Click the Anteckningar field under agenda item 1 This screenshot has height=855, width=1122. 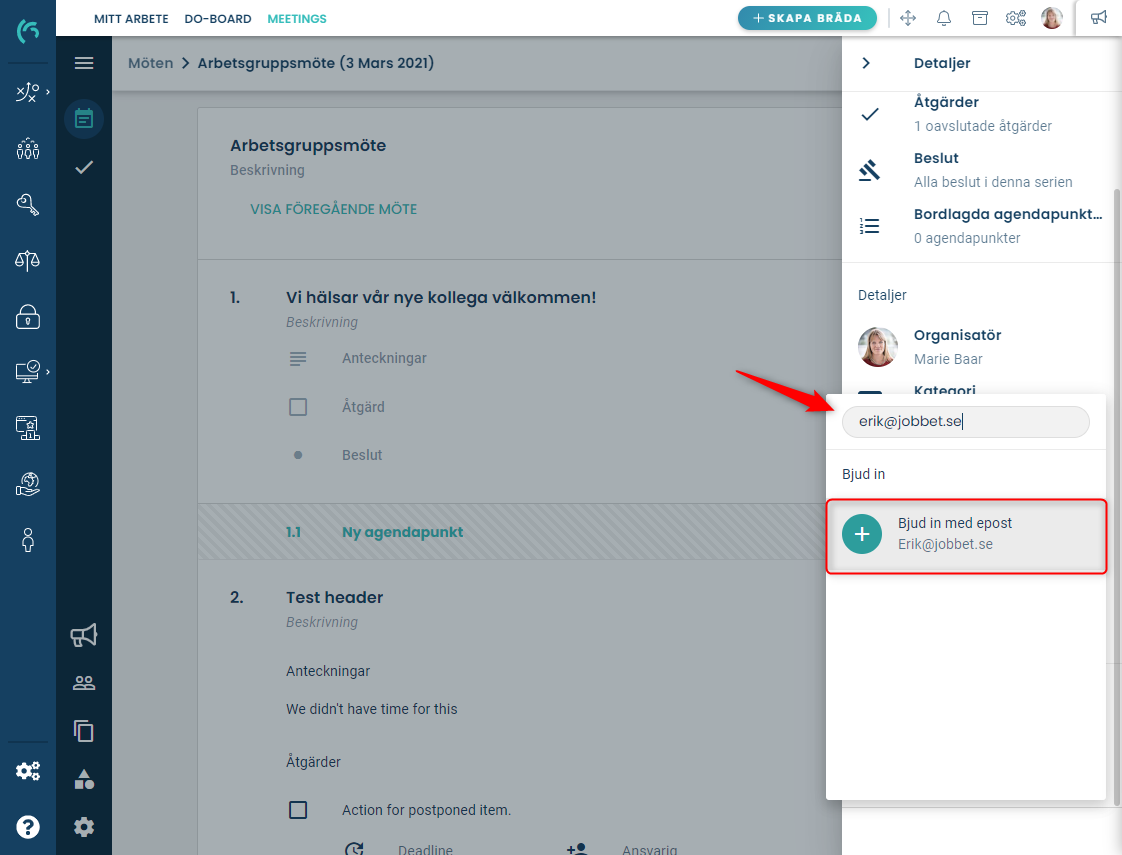coord(384,358)
